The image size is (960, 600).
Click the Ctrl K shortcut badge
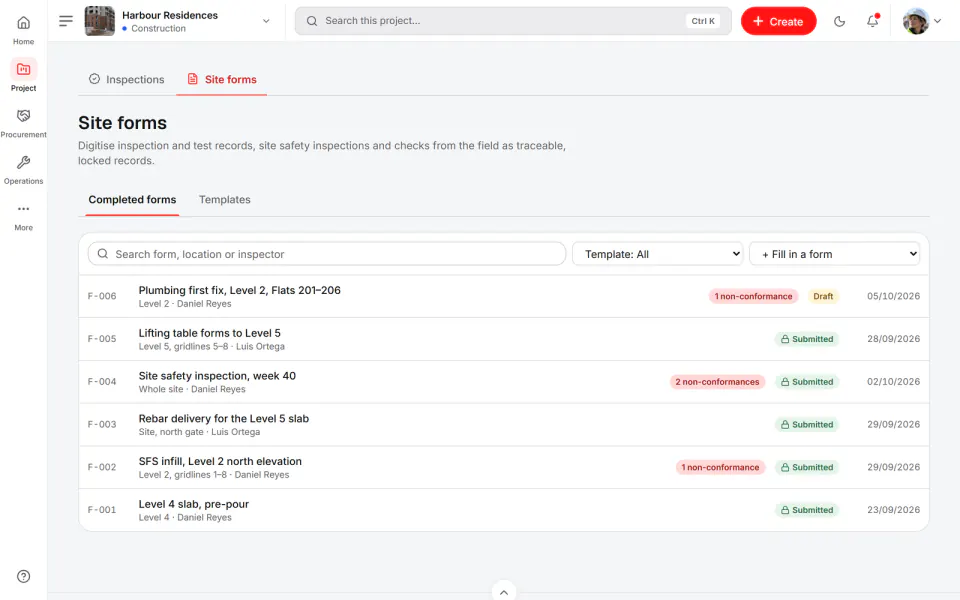click(702, 21)
